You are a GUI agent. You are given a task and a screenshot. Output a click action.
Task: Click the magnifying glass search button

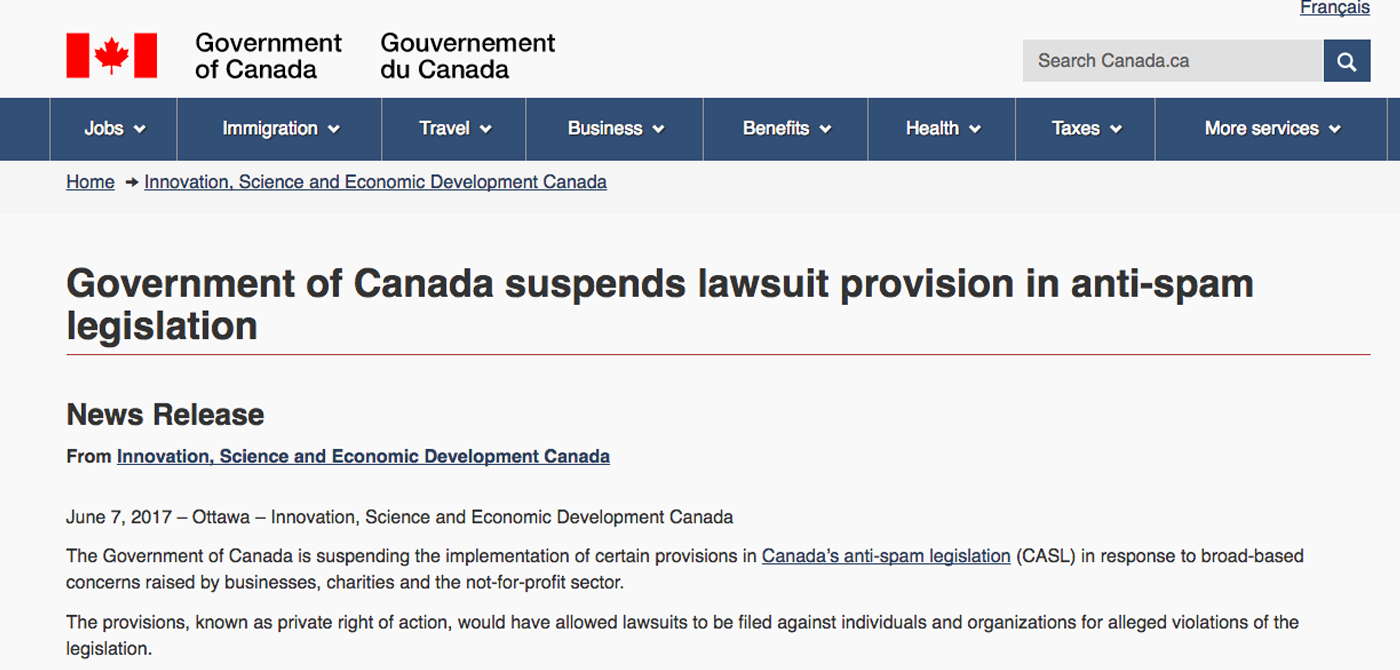(1347, 61)
